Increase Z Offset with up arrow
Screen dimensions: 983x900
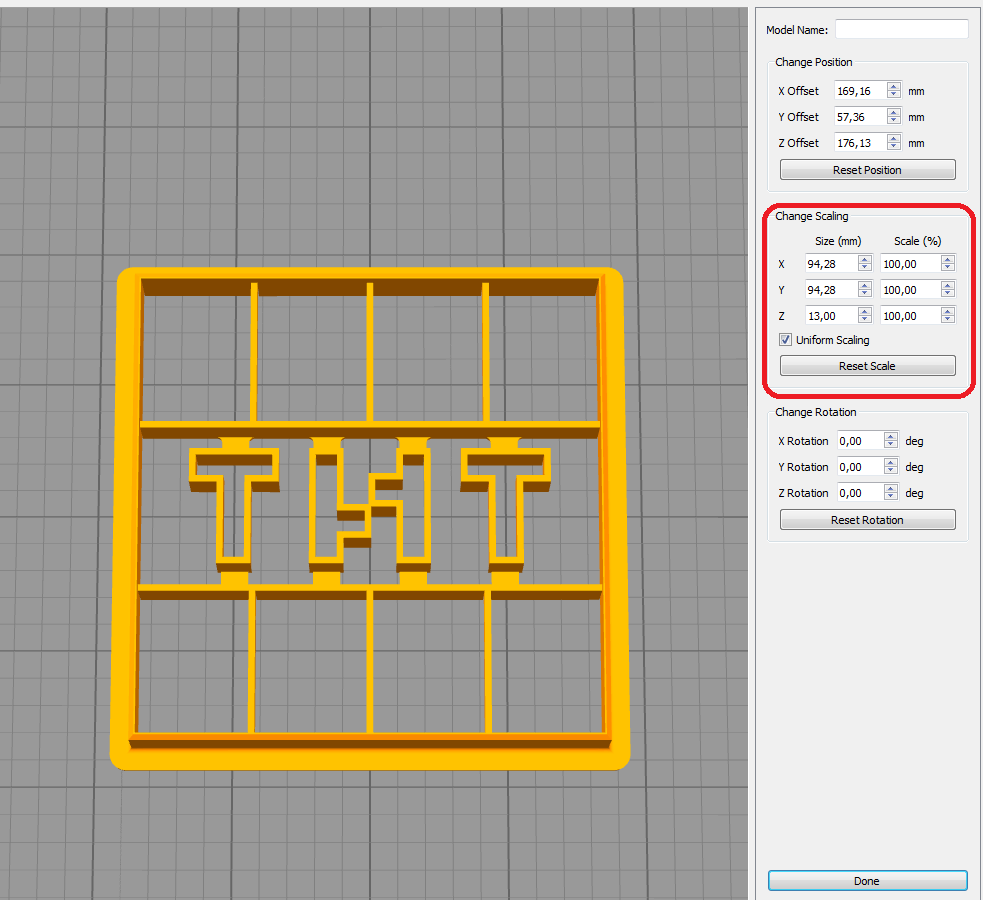point(894,139)
